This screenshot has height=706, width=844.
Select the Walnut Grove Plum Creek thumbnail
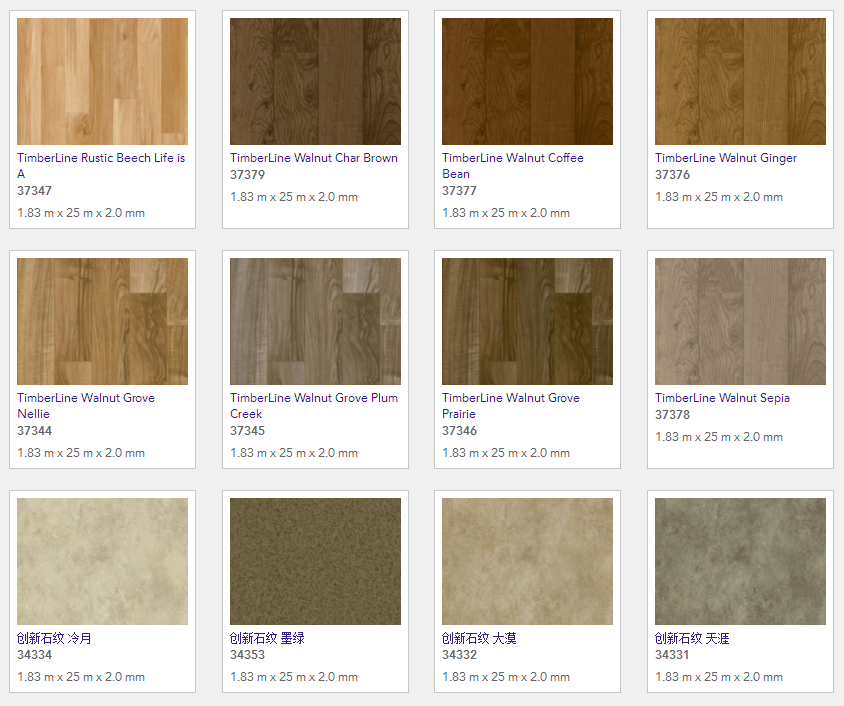point(315,321)
